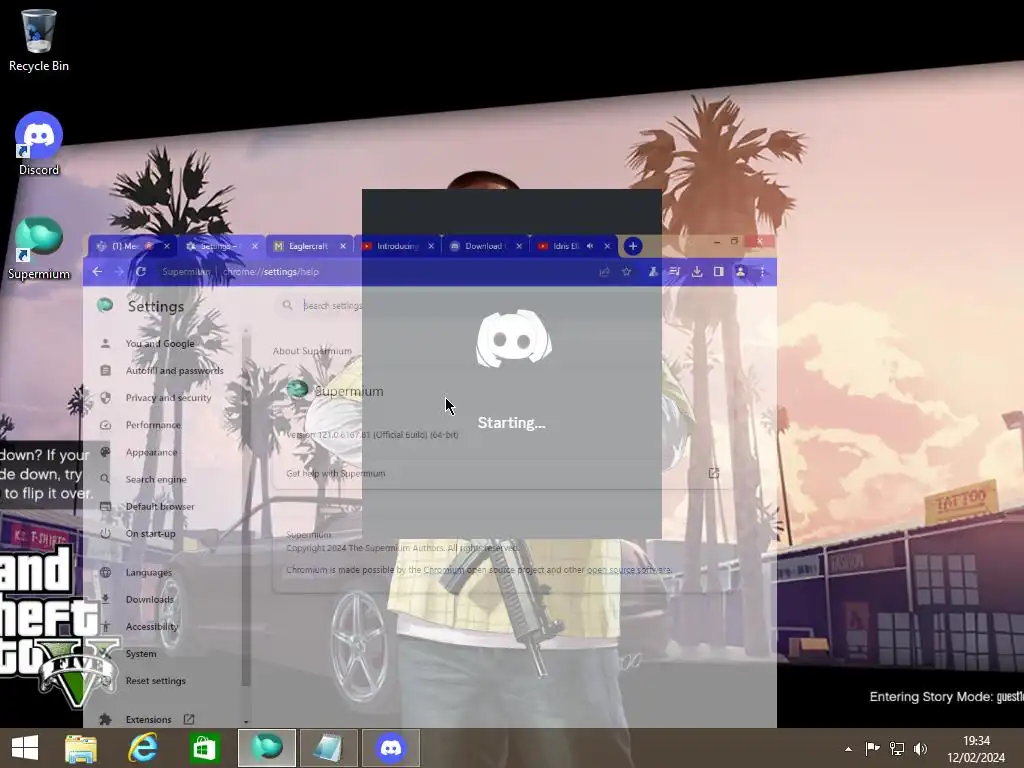Follow the Chromium project link
The image size is (1024, 768).
click(x=444, y=570)
